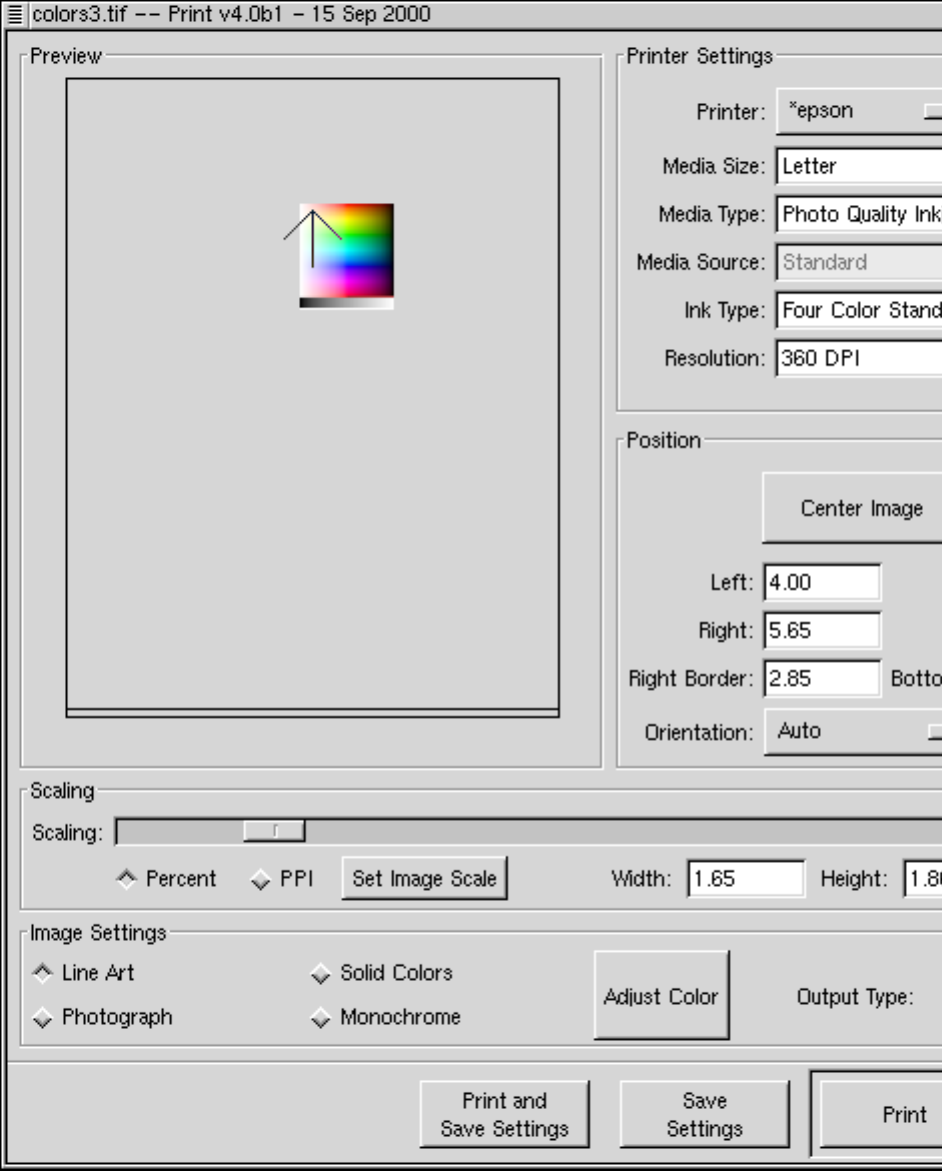Image resolution: width=942 pixels, height=1171 pixels.
Task: Click the 'Position' frame label
Action: click(x=663, y=441)
